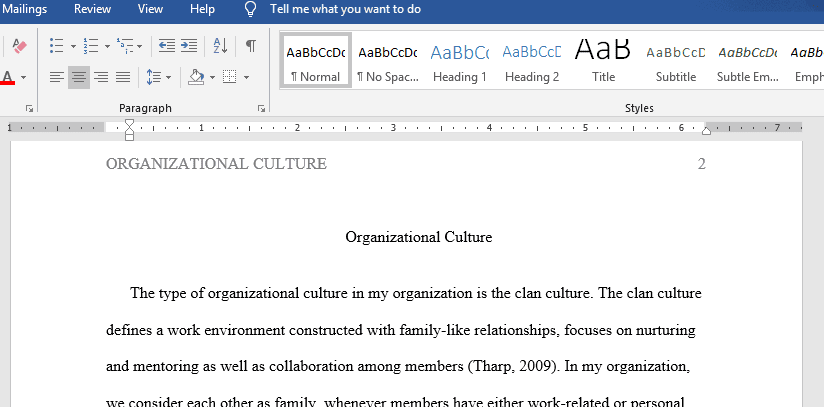Image resolution: width=824 pixels, height=407 pixels.
Task: Apply the red Font Color button
Action: (x=7, y=78)
